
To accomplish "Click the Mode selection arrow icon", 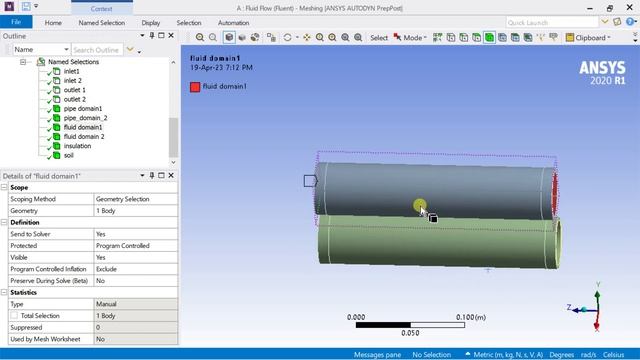I will pyautogui.click(x=397, y=37).
